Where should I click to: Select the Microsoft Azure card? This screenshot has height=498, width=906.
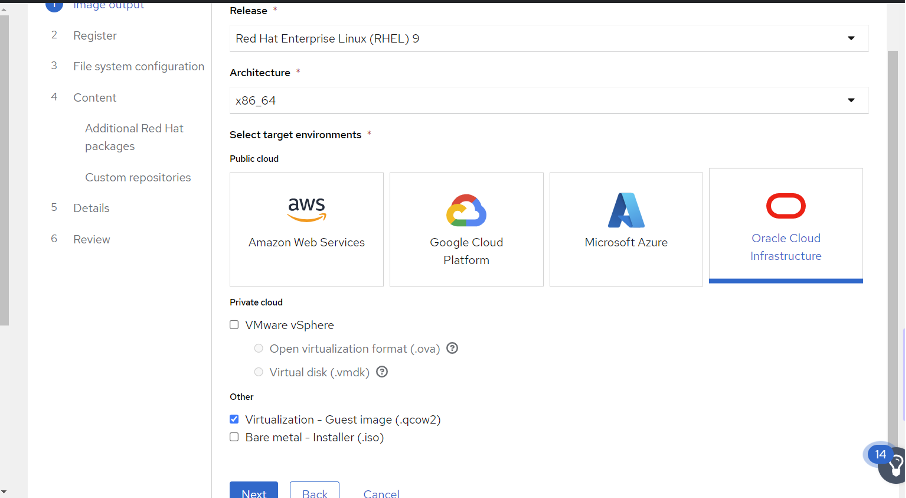626,229
